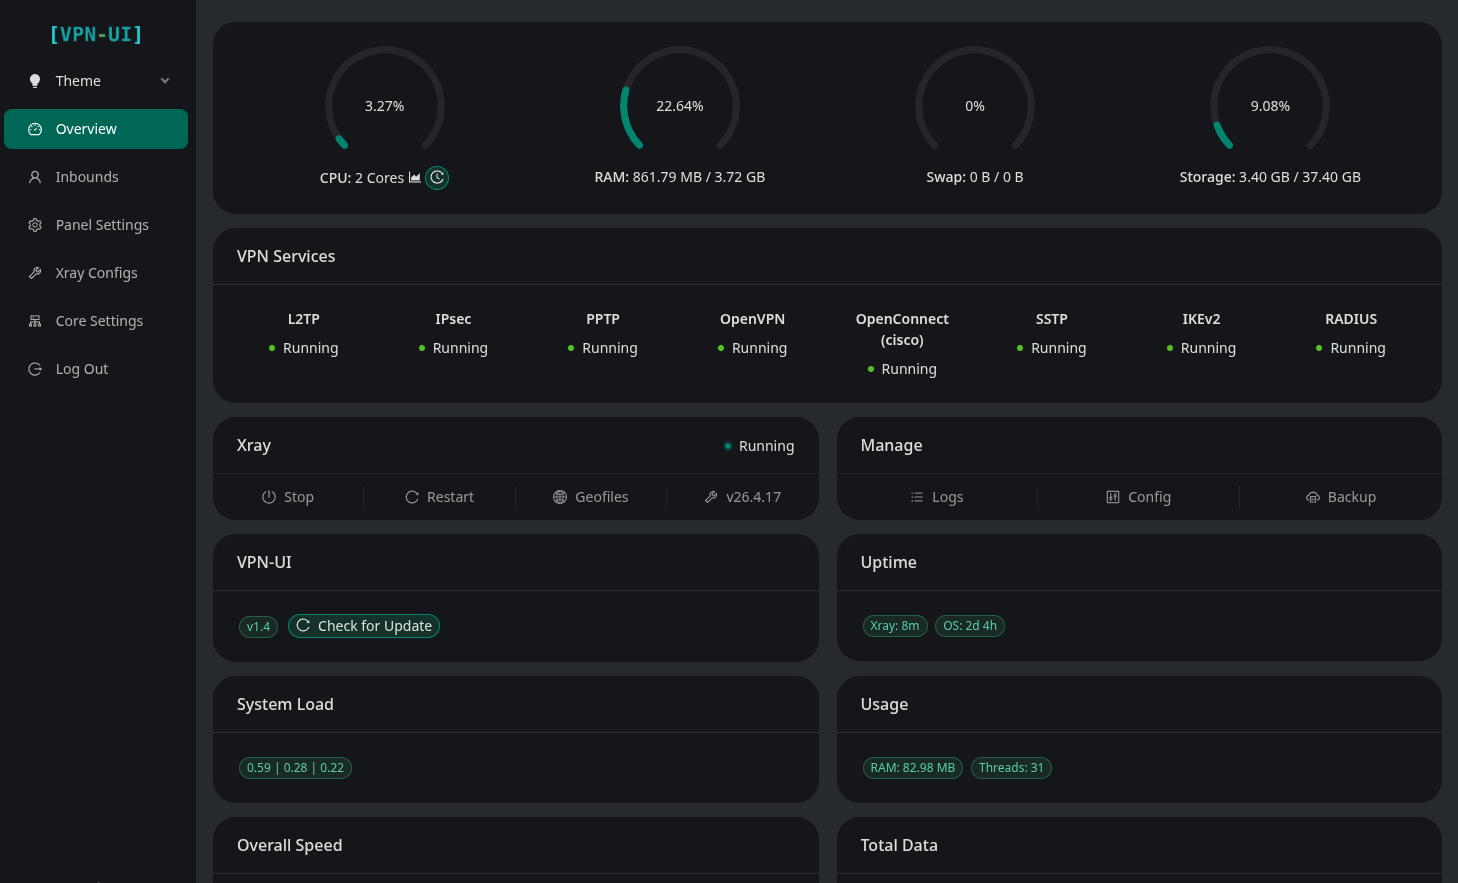Open the CPU history chart icon
This screenshot has width=1458, height=883.
point(415,177)
